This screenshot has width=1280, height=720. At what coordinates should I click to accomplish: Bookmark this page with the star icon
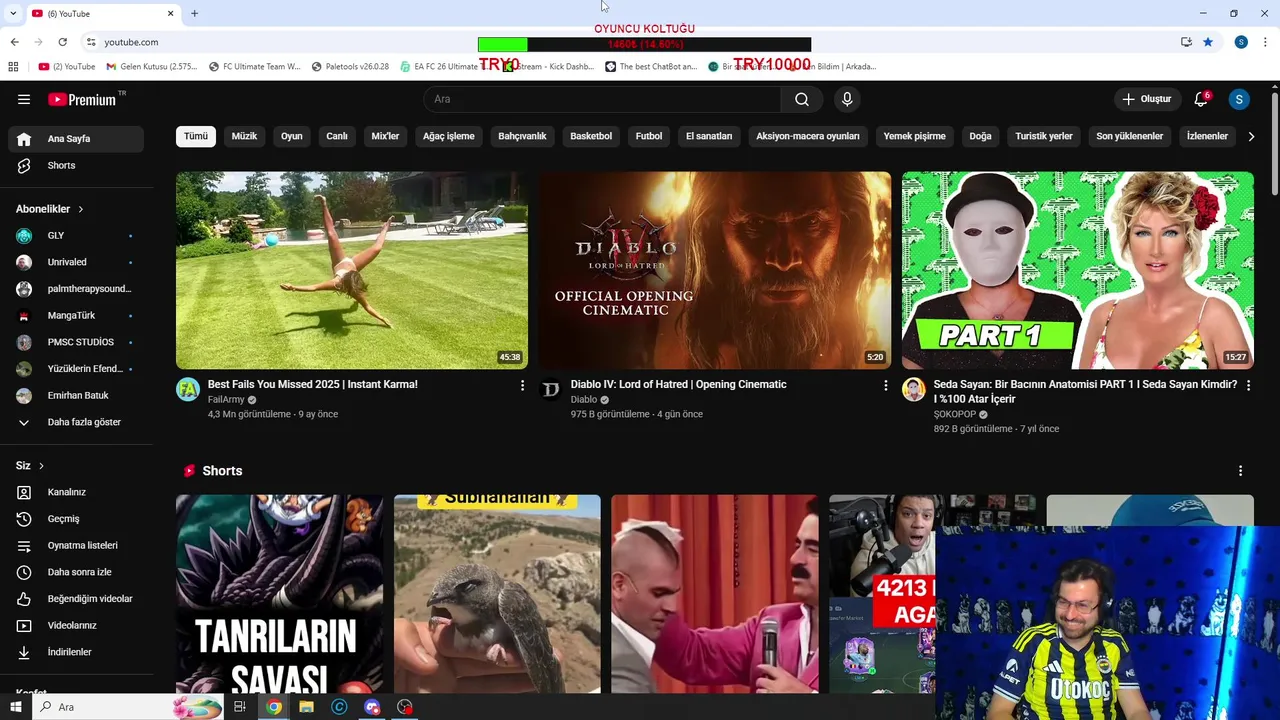[1208, 42]
